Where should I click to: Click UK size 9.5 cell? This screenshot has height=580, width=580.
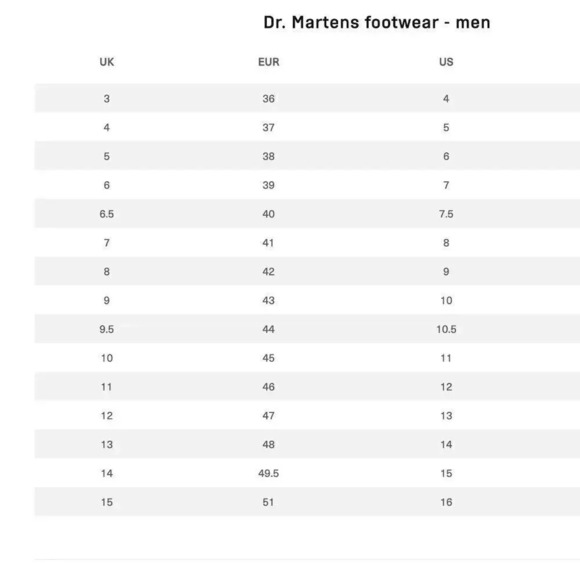pos(107,330)
